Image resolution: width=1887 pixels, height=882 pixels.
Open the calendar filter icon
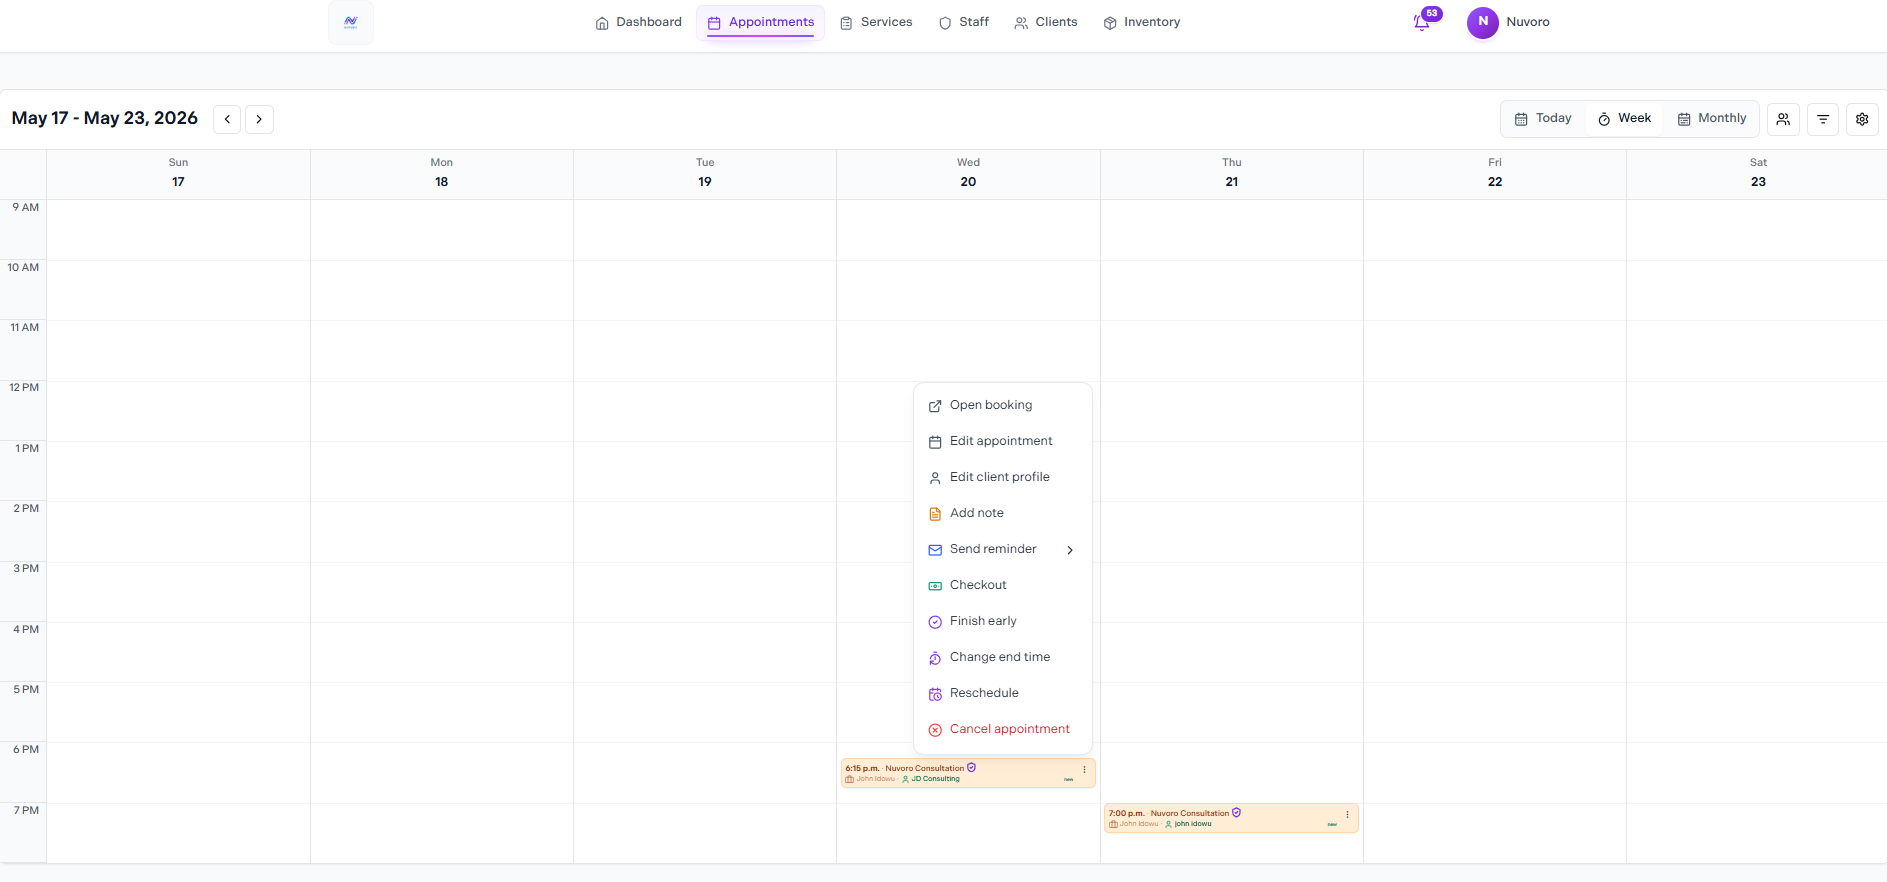[x=1823, y=119]
